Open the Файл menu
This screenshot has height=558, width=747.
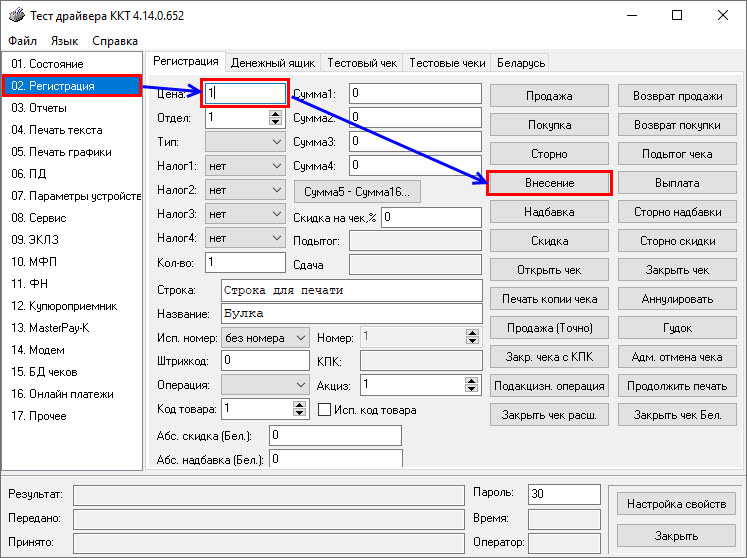pyautogui.click(x=22, y=41)
